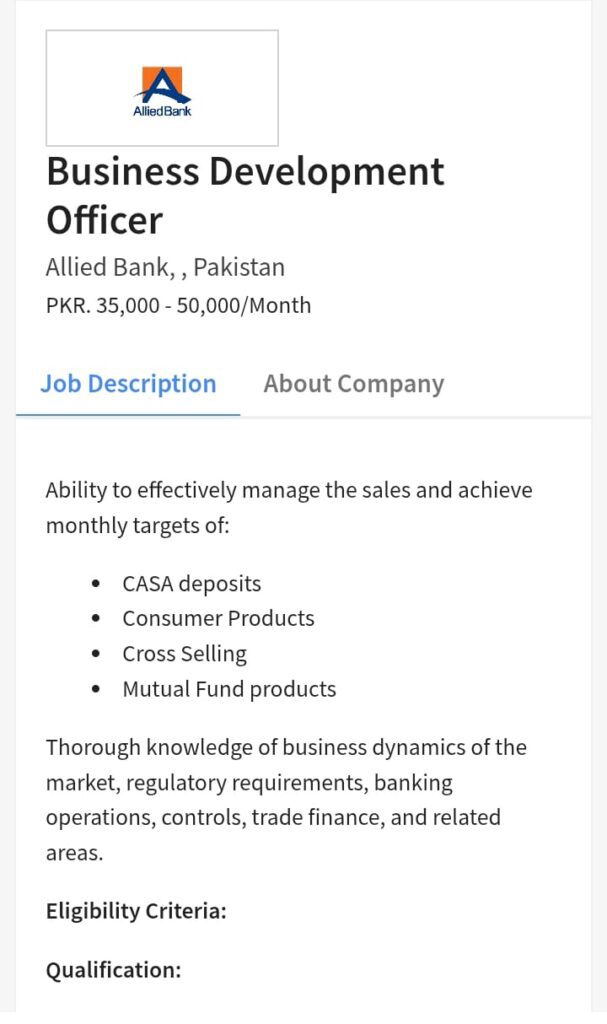
Task: Switch to the Job Description tab
Action: click(x=128, y=384)
